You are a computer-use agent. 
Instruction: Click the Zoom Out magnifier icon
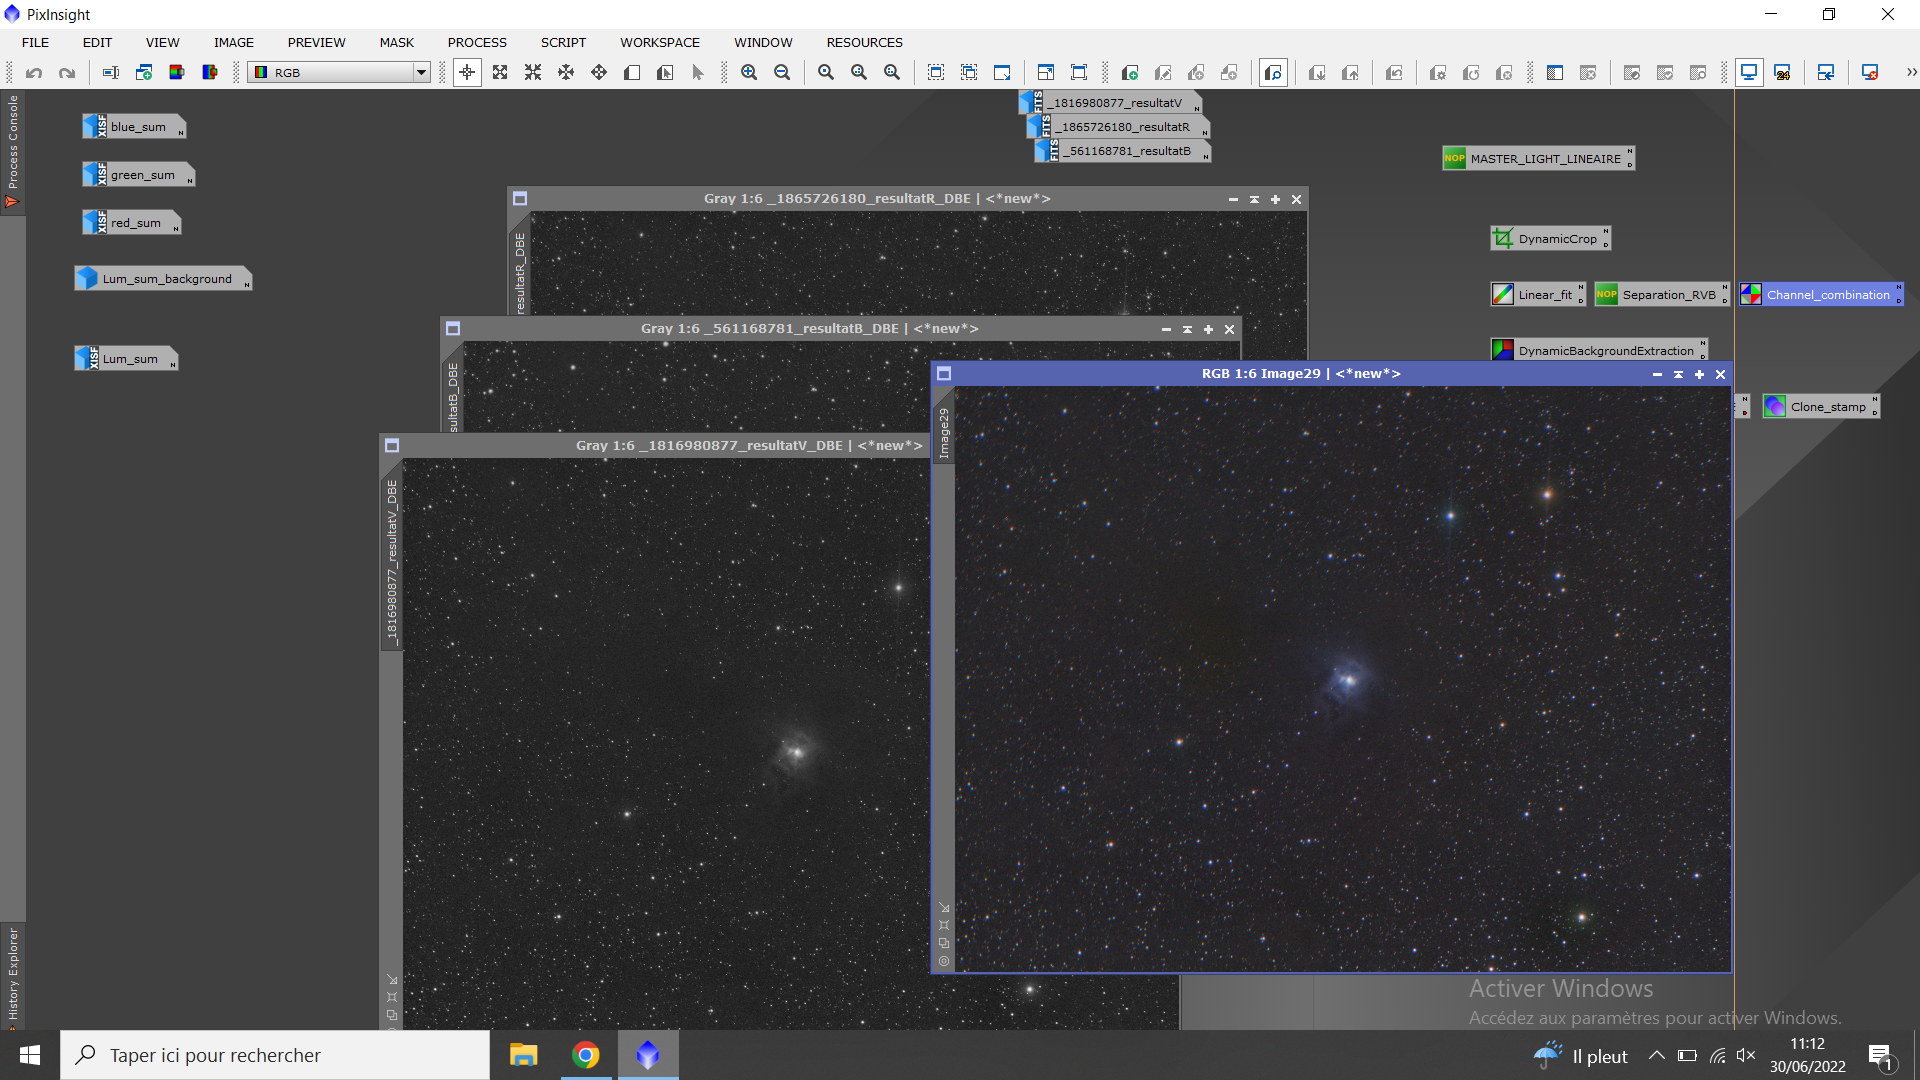782,72
